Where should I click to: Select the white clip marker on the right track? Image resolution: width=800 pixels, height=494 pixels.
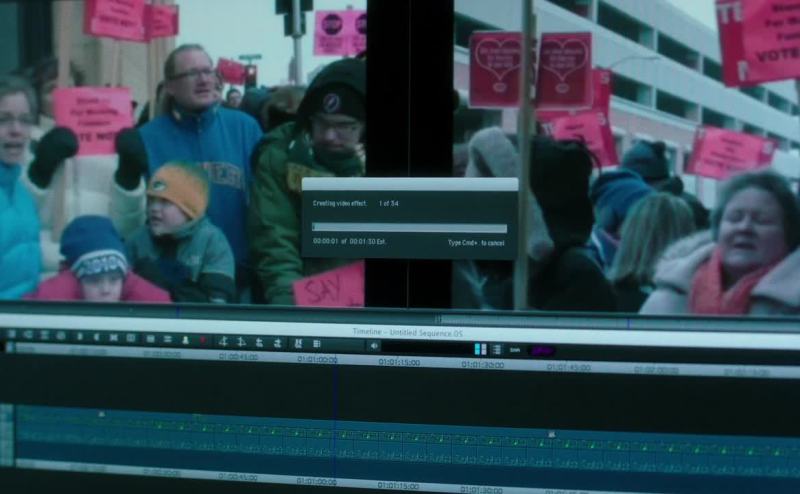(x=551, y=434)
